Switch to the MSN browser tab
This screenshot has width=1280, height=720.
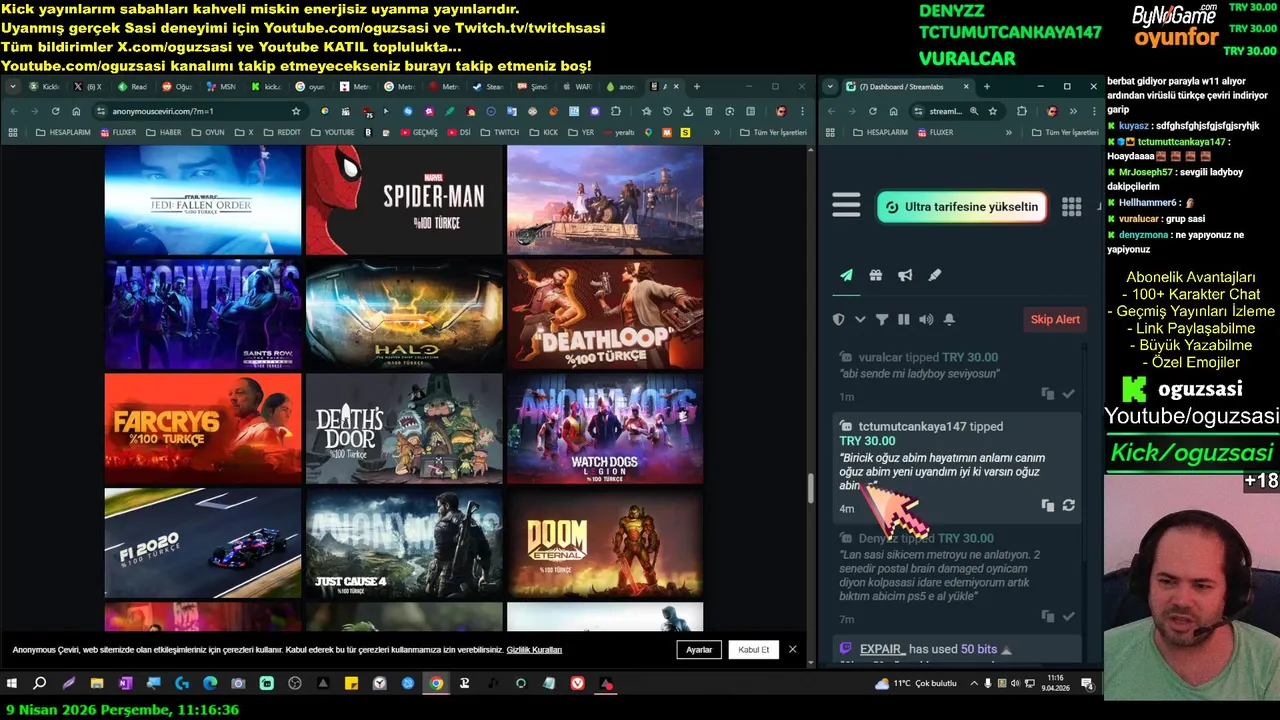pyautogui.click(x=220, y=87)
